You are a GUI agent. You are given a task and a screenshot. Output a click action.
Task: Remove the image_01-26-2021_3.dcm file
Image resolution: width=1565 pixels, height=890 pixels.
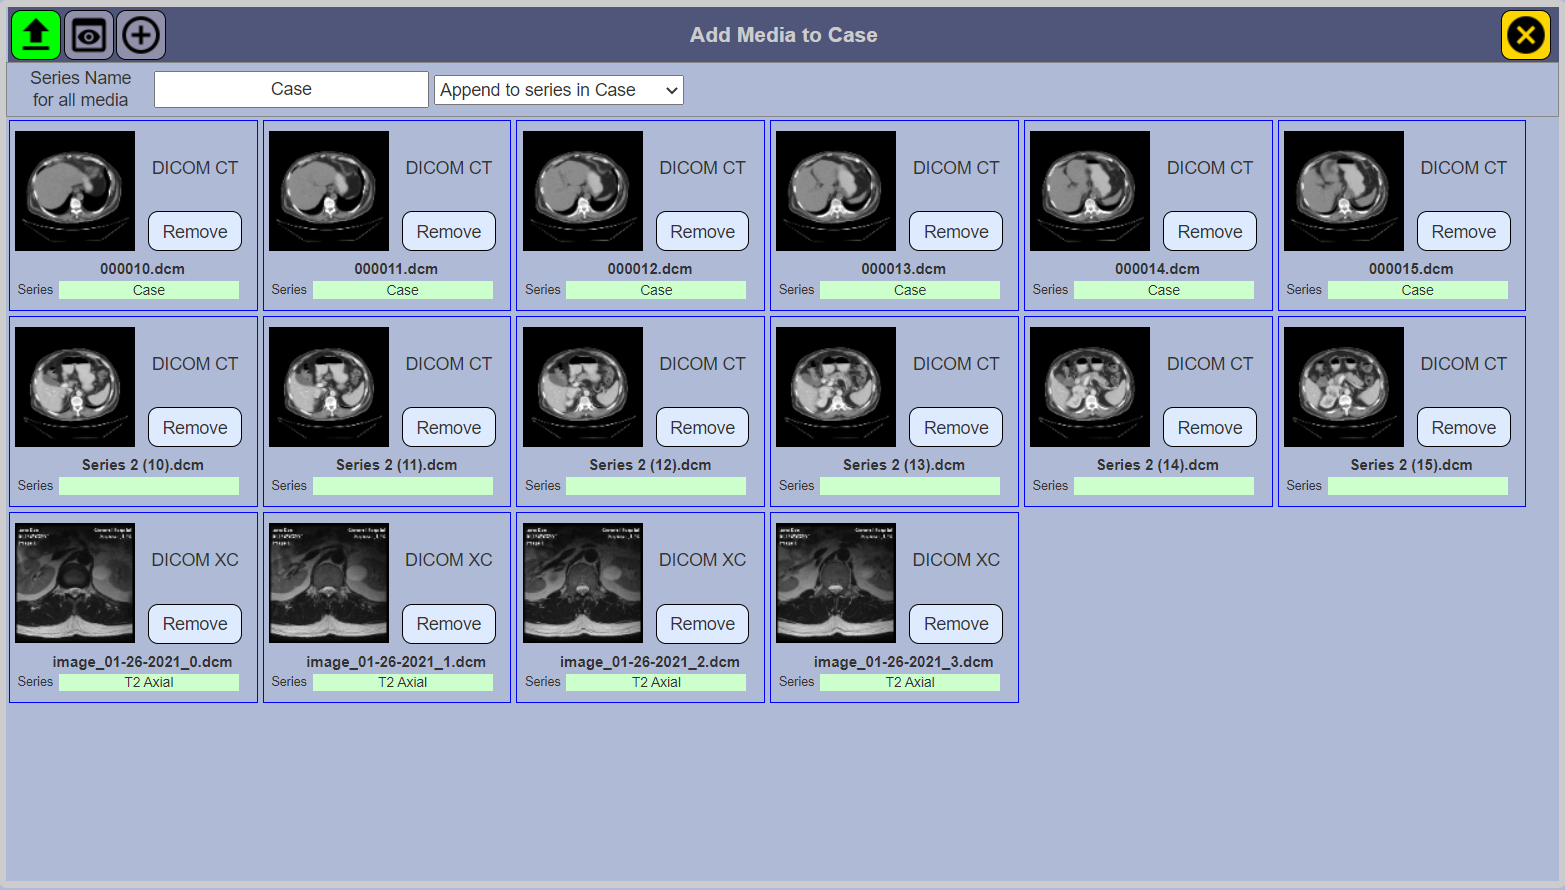click(955, 623)
